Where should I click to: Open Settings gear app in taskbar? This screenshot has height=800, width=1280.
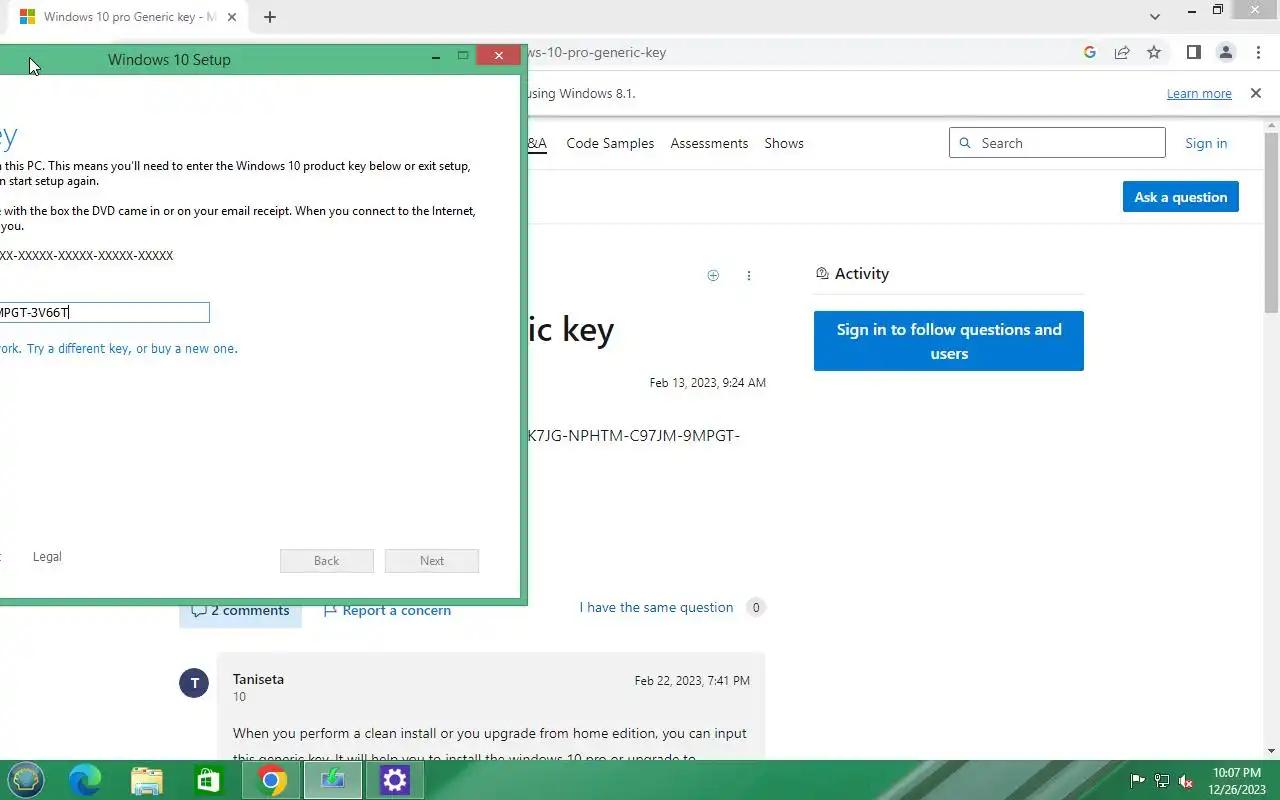point(395,780)
